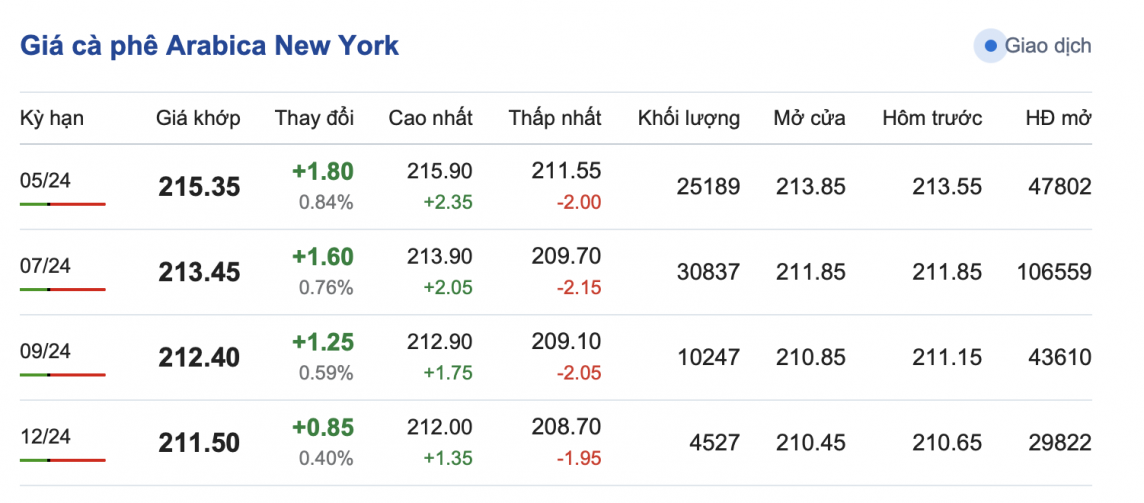
Task: Sort by the Khối lượng column header
Action: pyautogui.click(x=689, y=118)
